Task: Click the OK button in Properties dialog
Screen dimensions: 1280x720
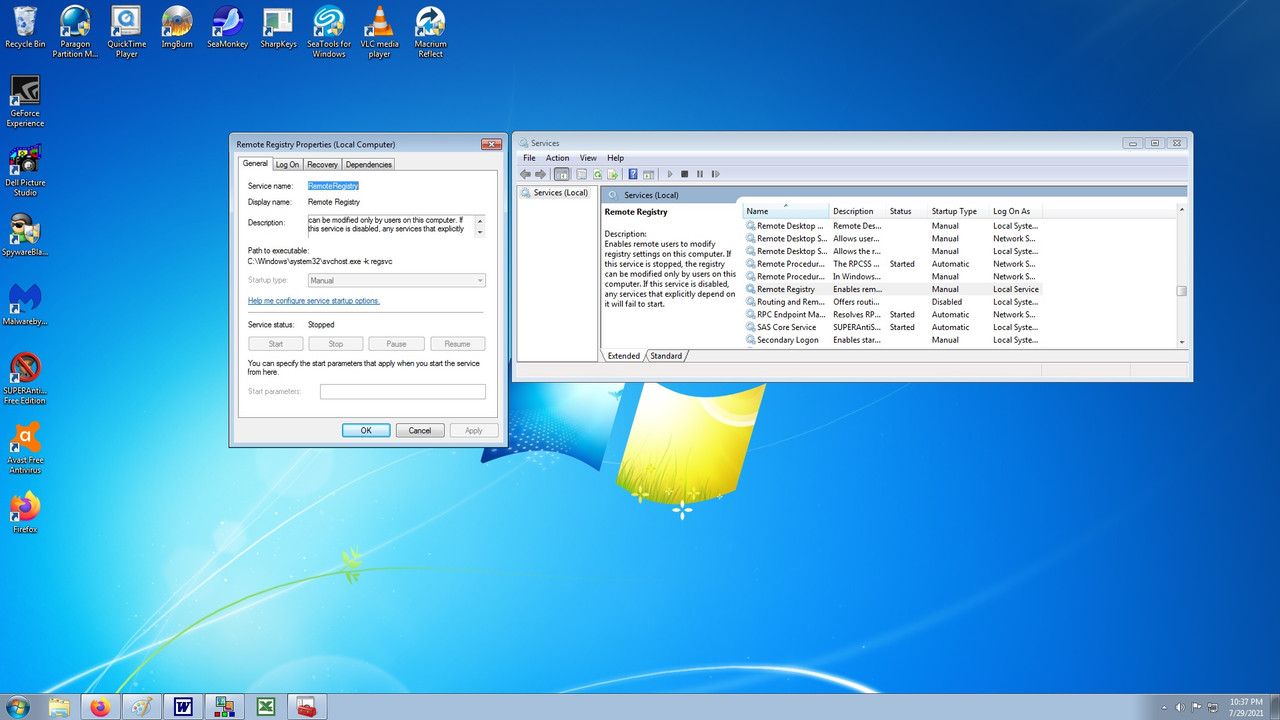Action: [x=366, y=430]
